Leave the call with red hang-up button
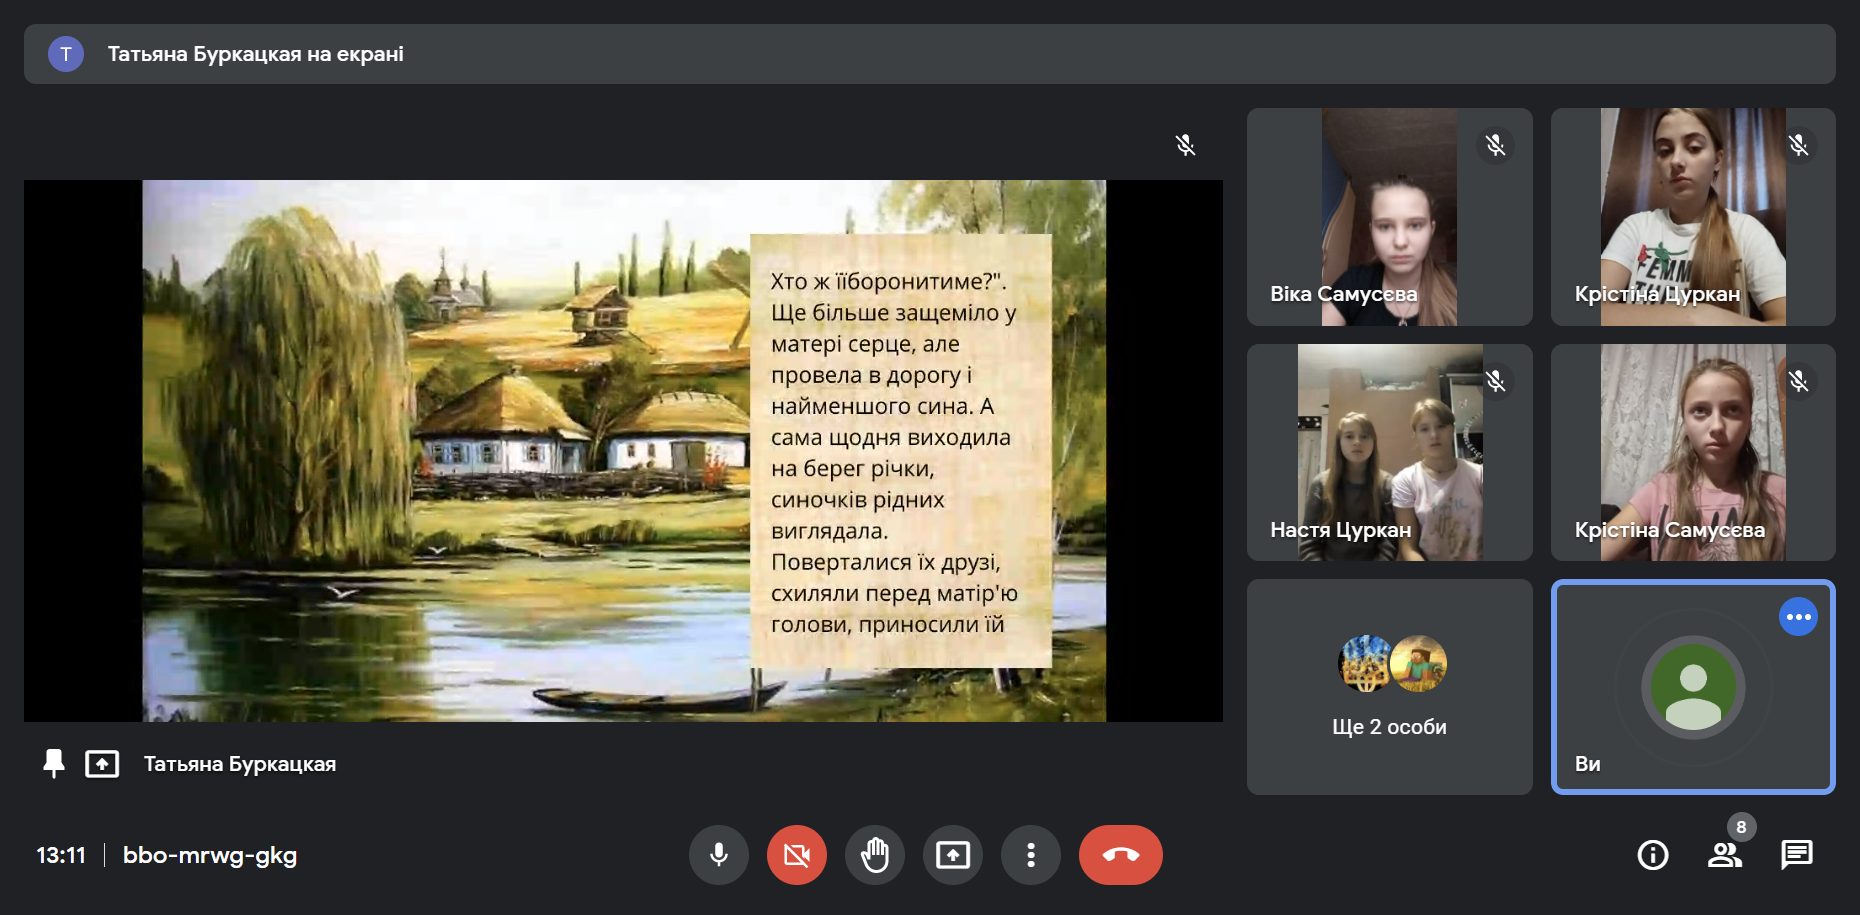Image resolution: width=1860 pixels, height=915 pixels. click(1120, 855)
